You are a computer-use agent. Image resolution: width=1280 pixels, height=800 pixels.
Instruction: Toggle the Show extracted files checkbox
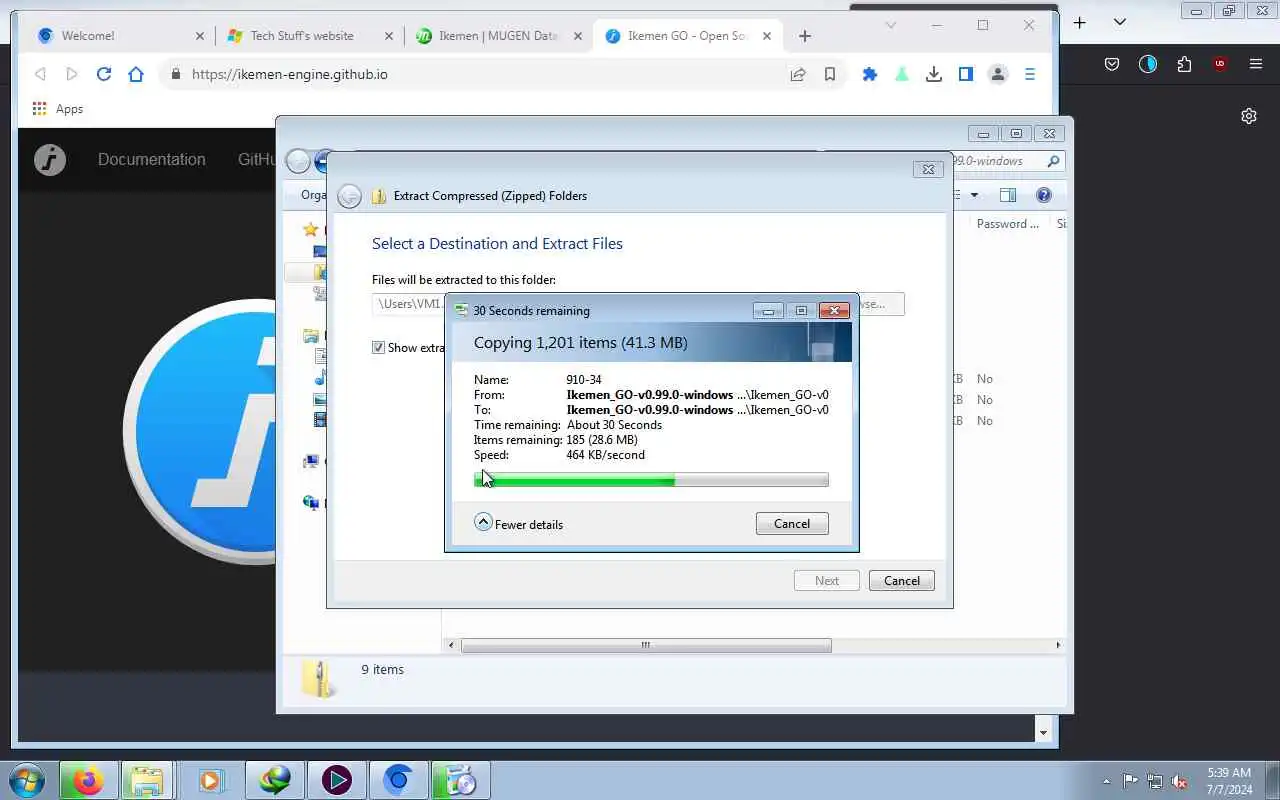coord(378,347)
